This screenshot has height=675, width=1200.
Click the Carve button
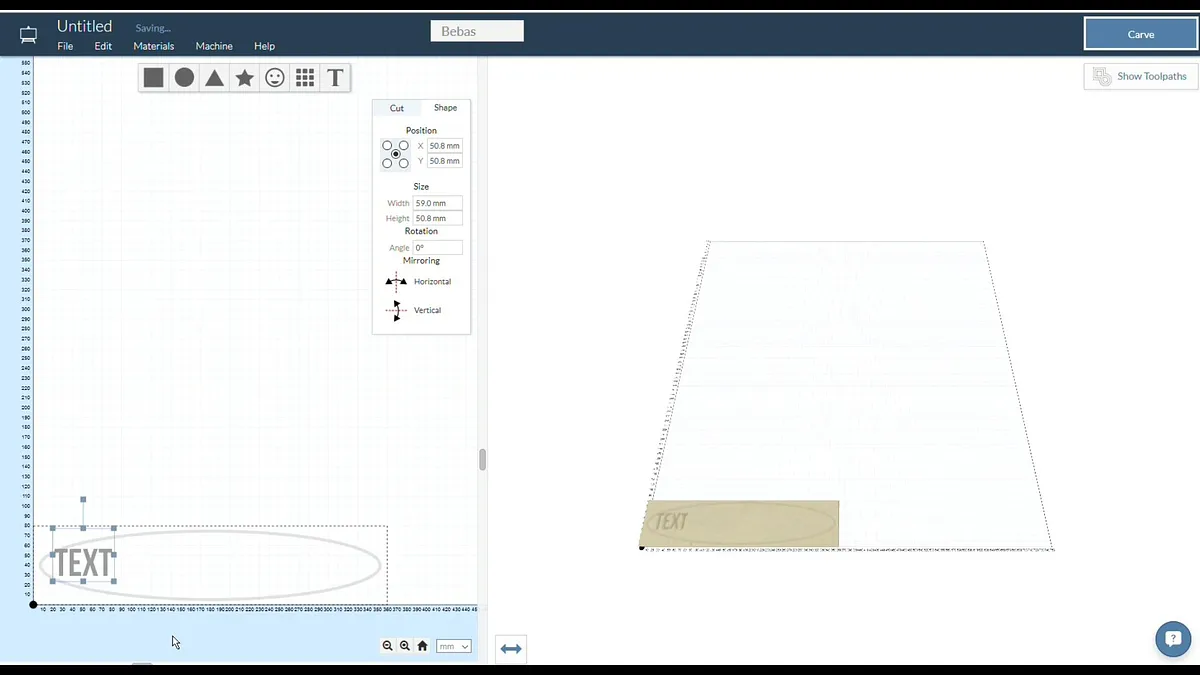coord(1140,34)
